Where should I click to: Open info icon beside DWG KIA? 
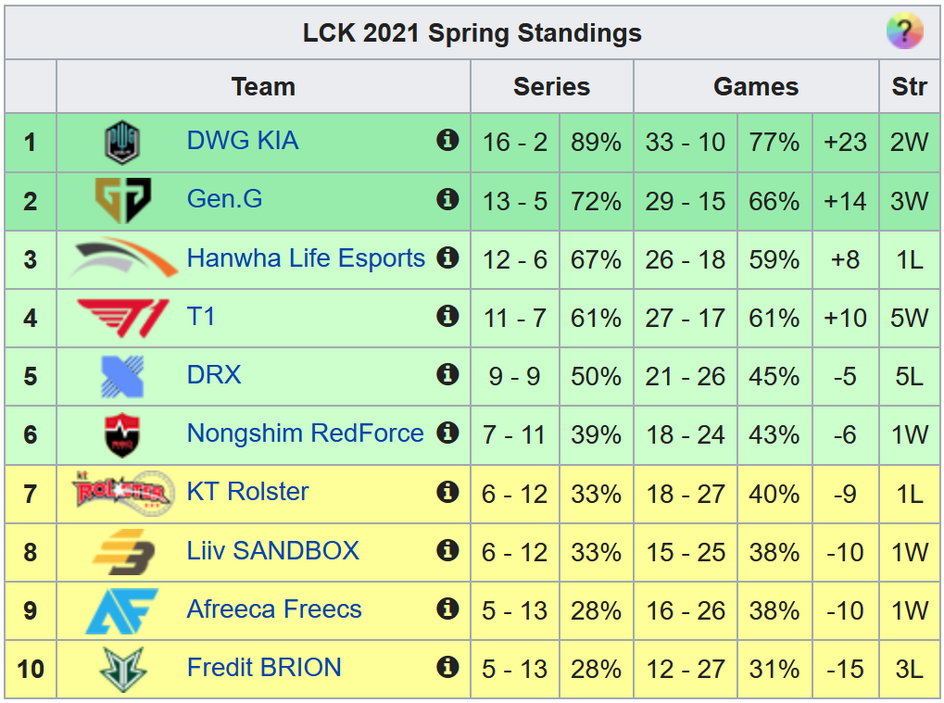coord(447,140)
